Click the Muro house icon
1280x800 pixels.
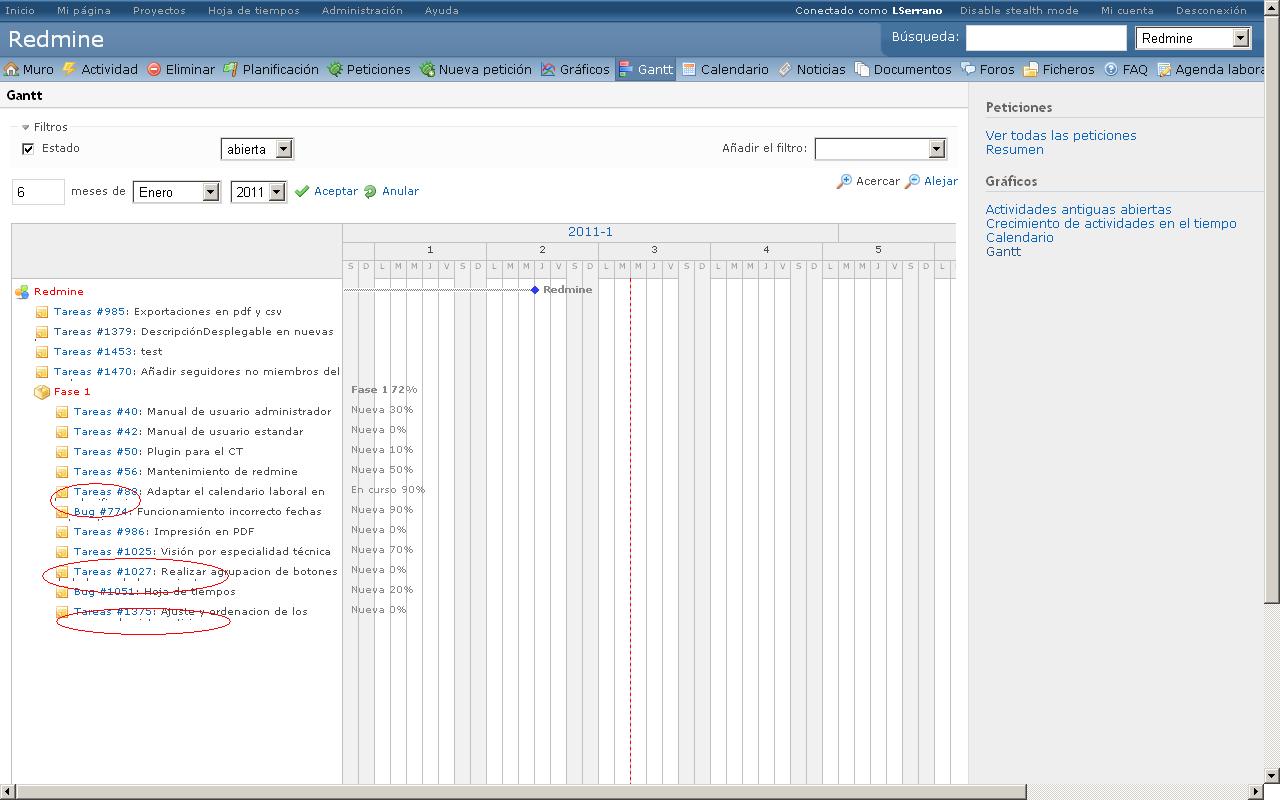click(12, 69)
